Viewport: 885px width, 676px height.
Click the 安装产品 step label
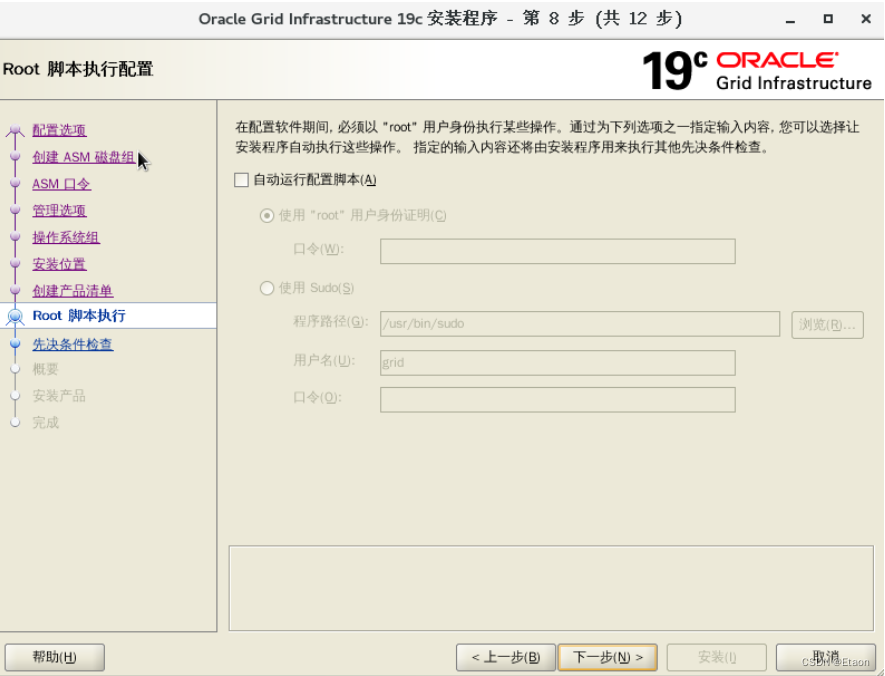pos(59,396)
